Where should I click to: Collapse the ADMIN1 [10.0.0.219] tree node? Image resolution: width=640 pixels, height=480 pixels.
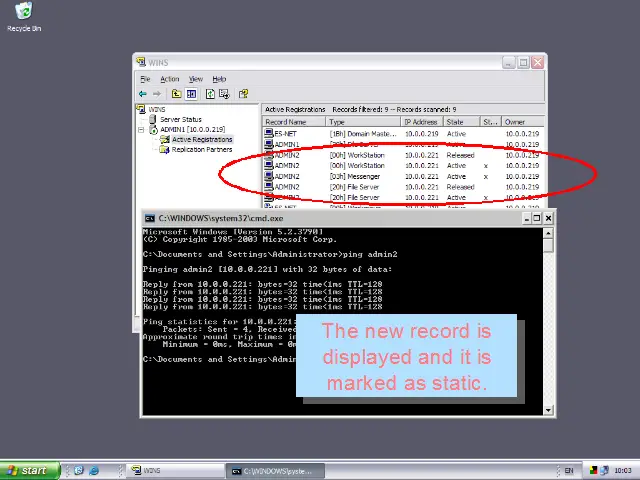[x=142, y=130]
